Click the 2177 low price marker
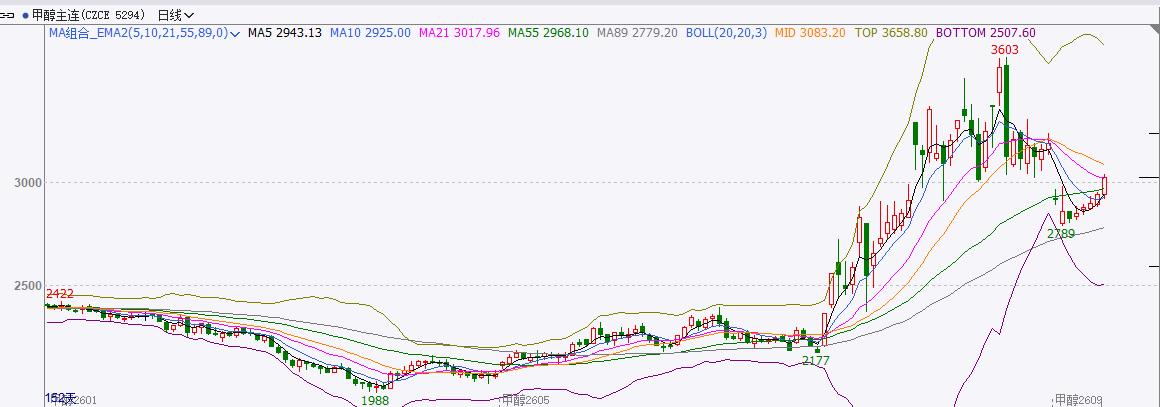Screen dimensions: 1160x407 point(816,360)
